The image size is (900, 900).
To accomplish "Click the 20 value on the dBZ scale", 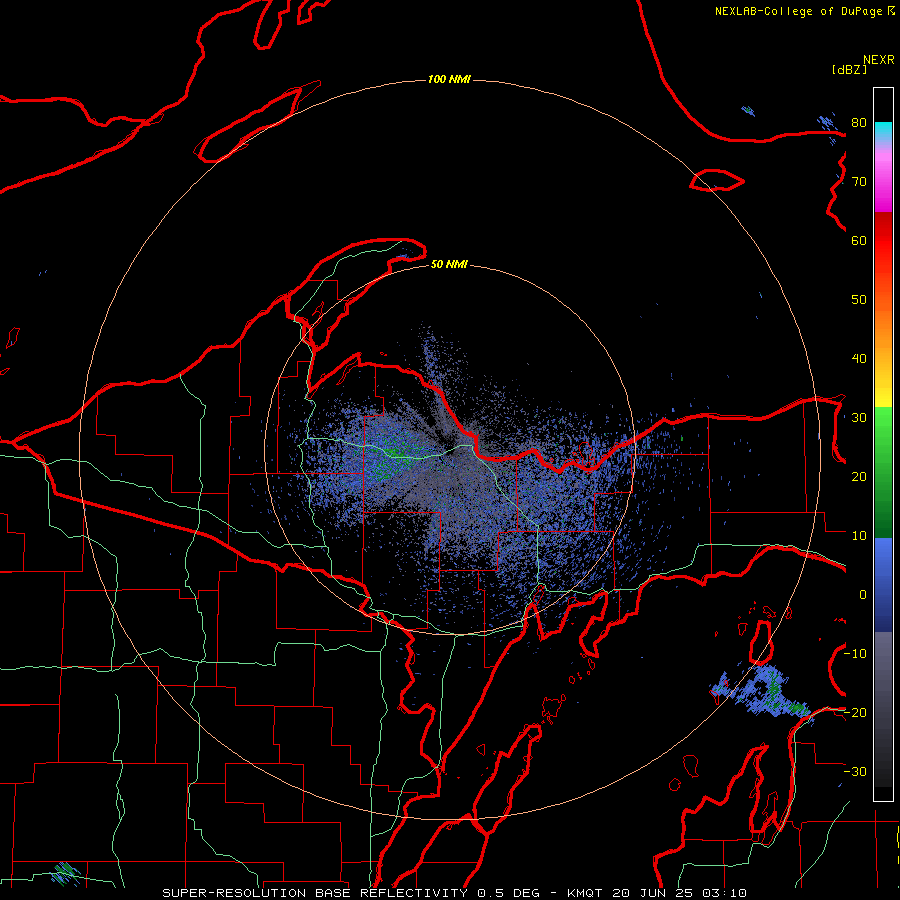I will click(x=859, y=476).
